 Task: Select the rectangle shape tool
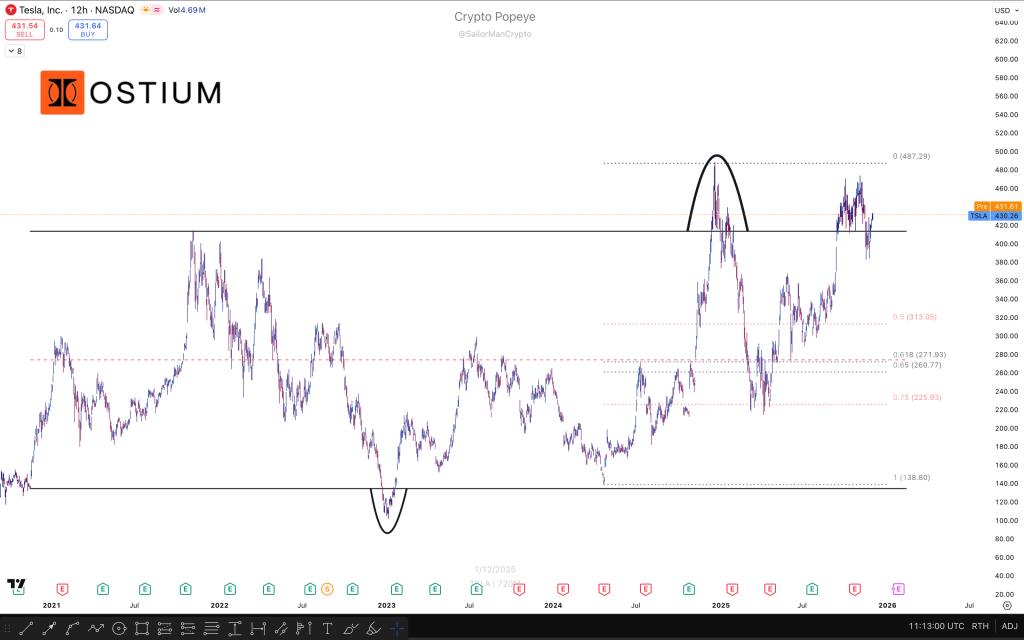pyautogui.click(x=142, y=628)
